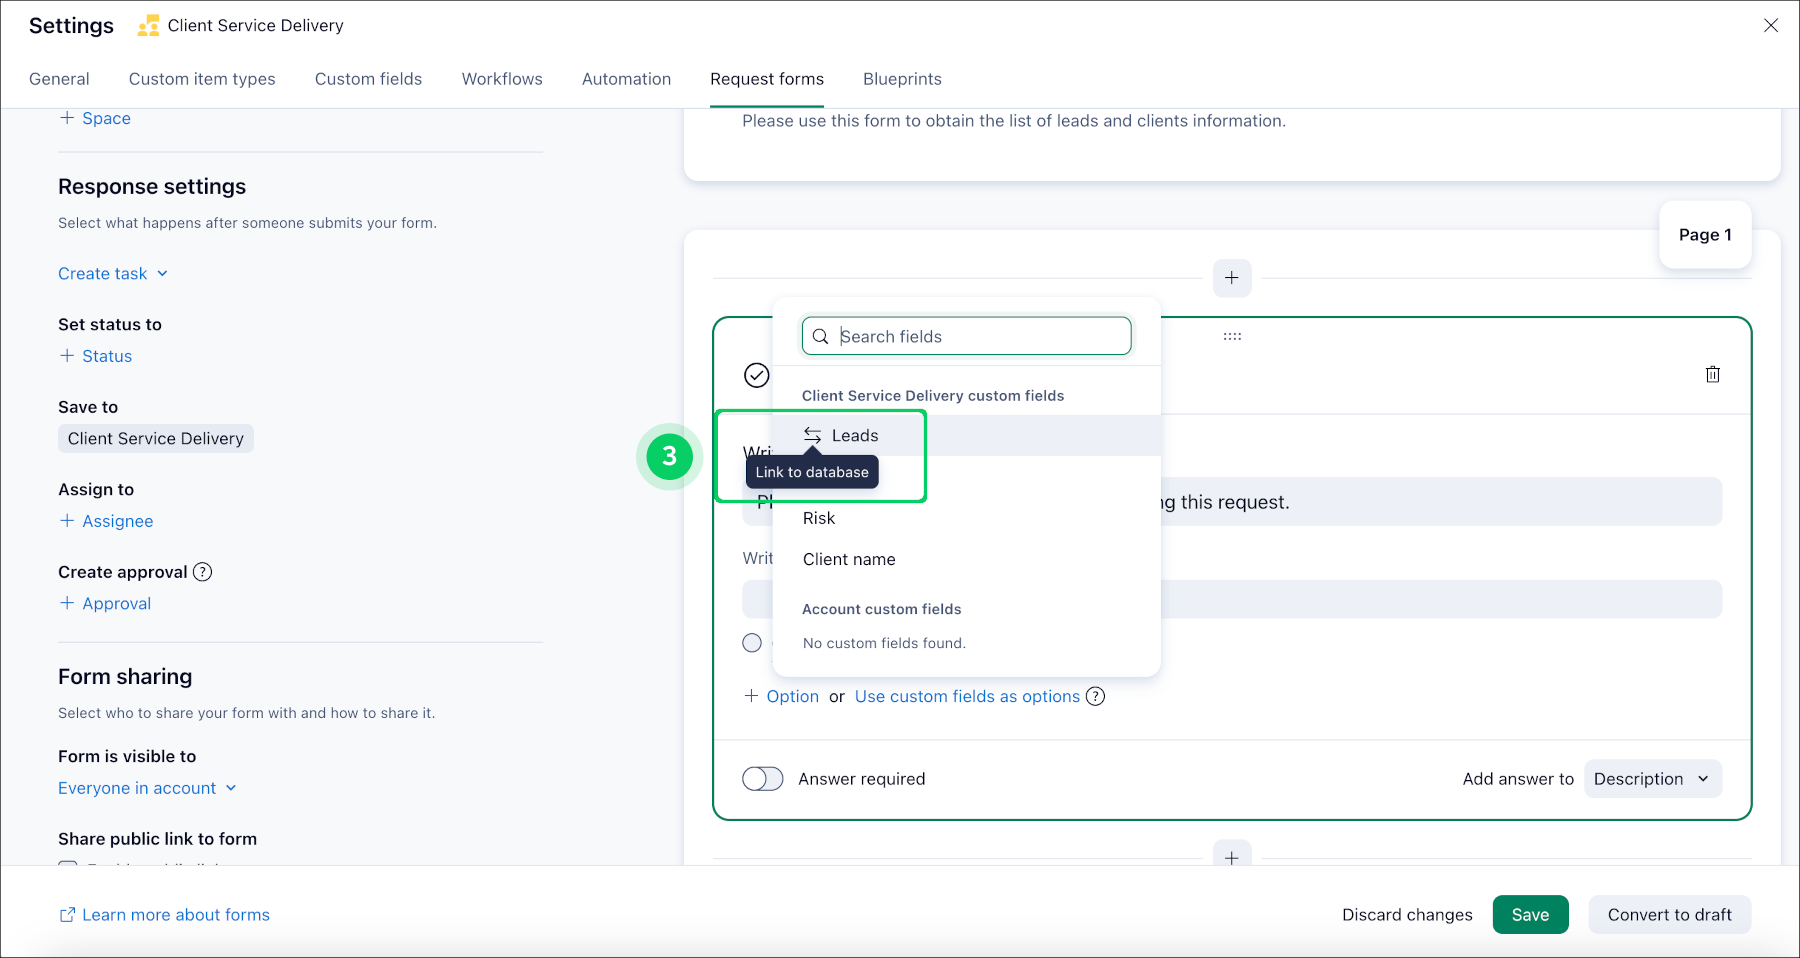1800x958 pixels.
Task: Open the Everyone in account dropdown
Action: pyautogui.click(x=146, y=788)
